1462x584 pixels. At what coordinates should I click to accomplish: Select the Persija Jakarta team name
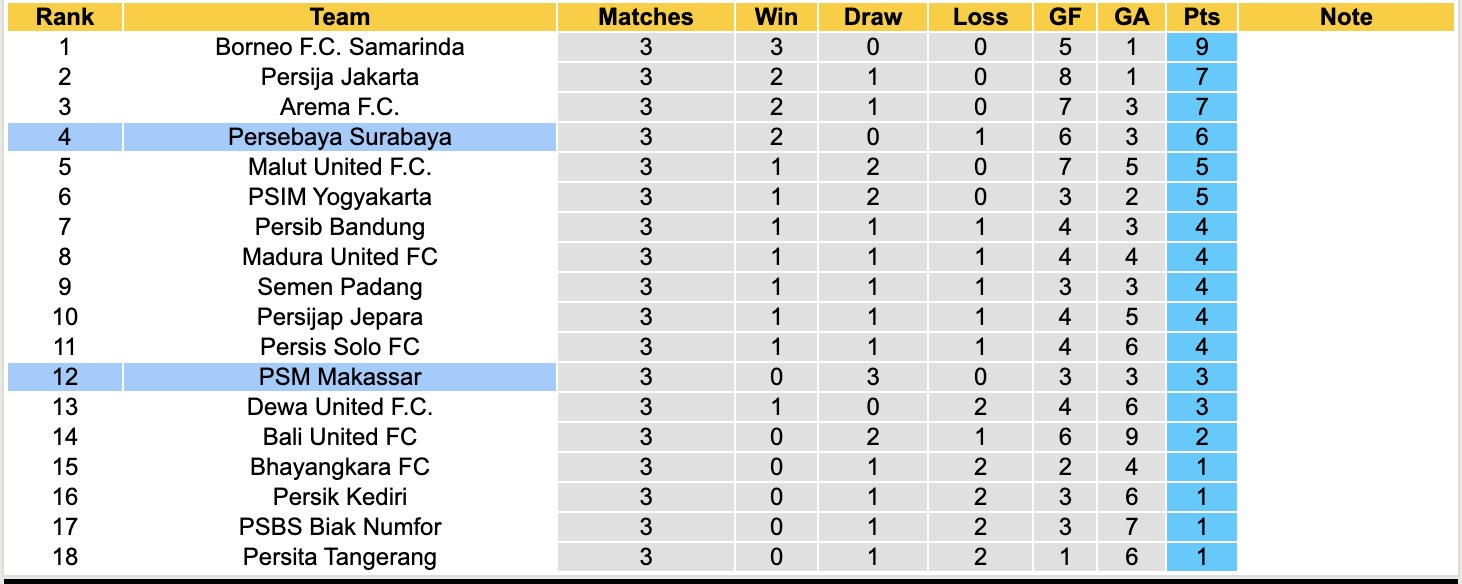(340, 77)
